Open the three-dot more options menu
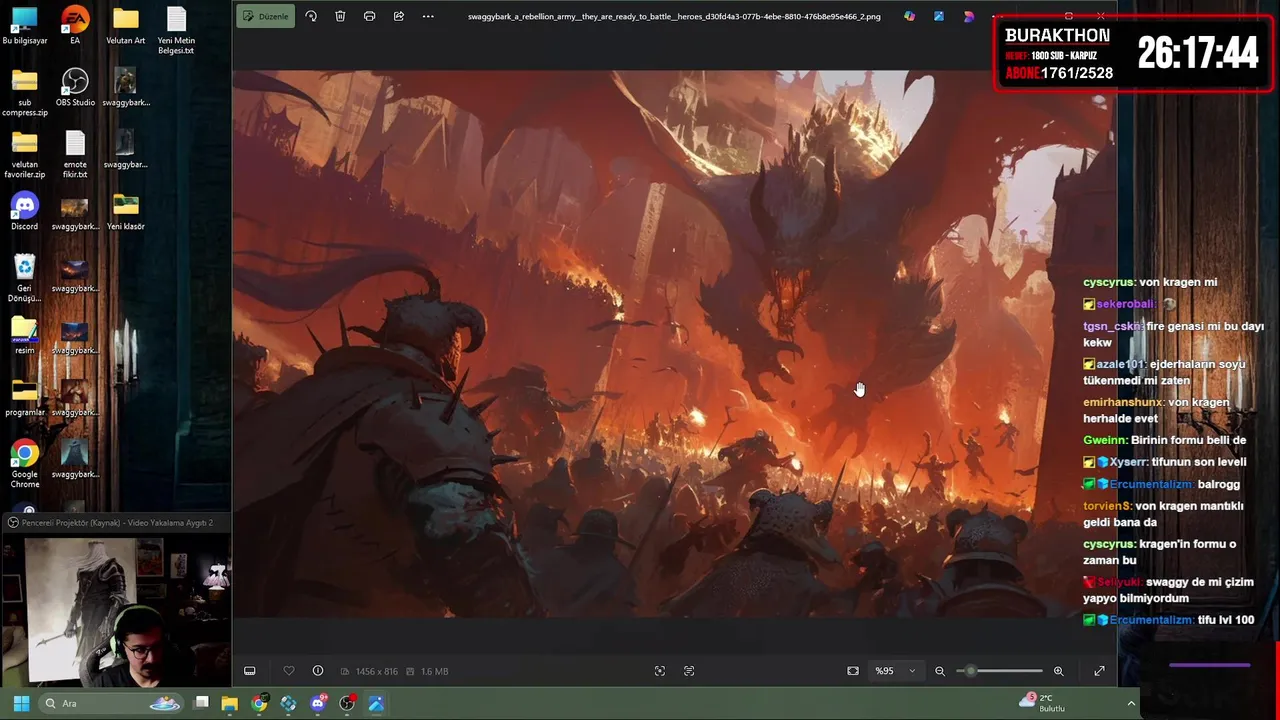Image resolution: width=1280 pixels, height=720 pixels. (428, 16)
